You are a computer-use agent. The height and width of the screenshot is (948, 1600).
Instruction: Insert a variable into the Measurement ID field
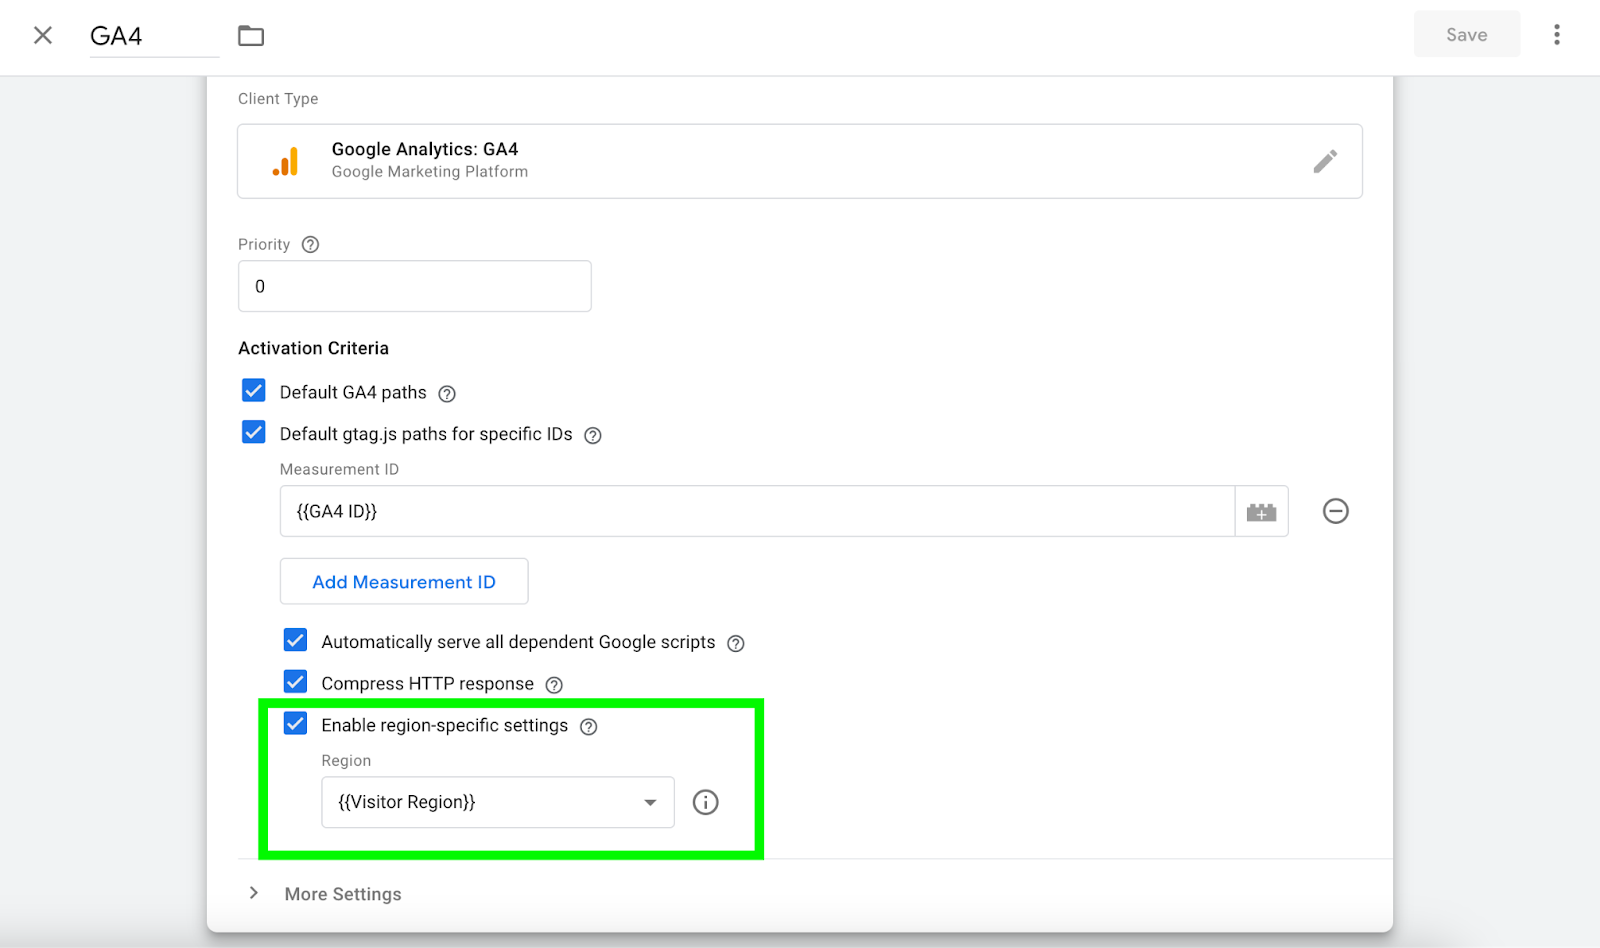(1261, 511)
